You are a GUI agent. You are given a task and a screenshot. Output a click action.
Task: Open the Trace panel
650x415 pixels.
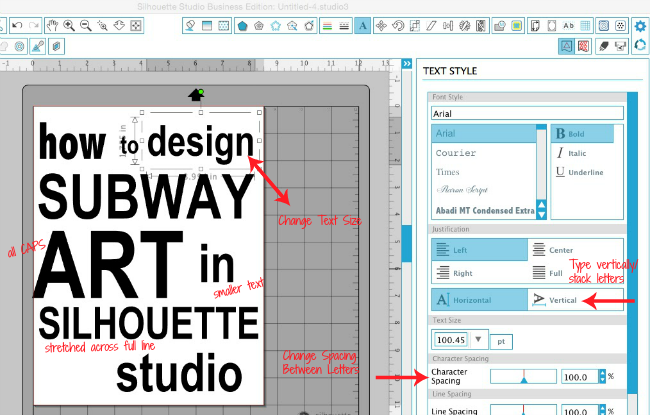pos(517,26)
